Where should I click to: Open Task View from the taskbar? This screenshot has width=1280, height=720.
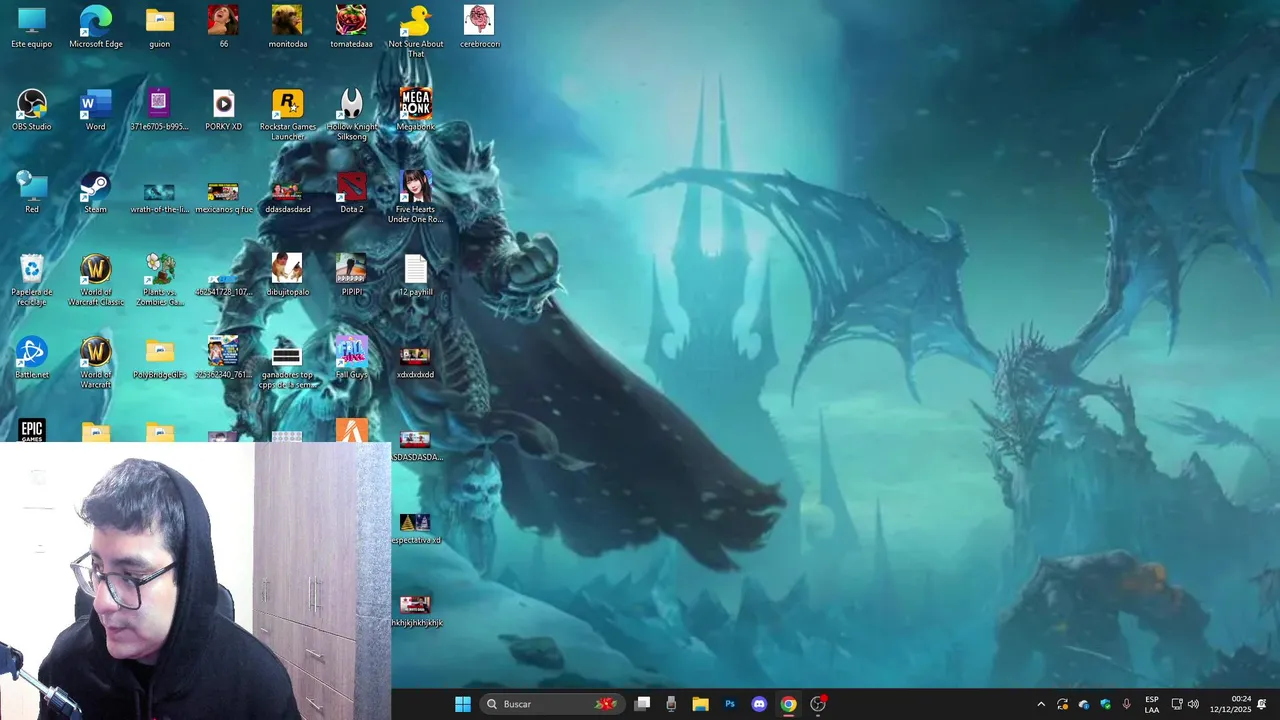coord(642,704)
